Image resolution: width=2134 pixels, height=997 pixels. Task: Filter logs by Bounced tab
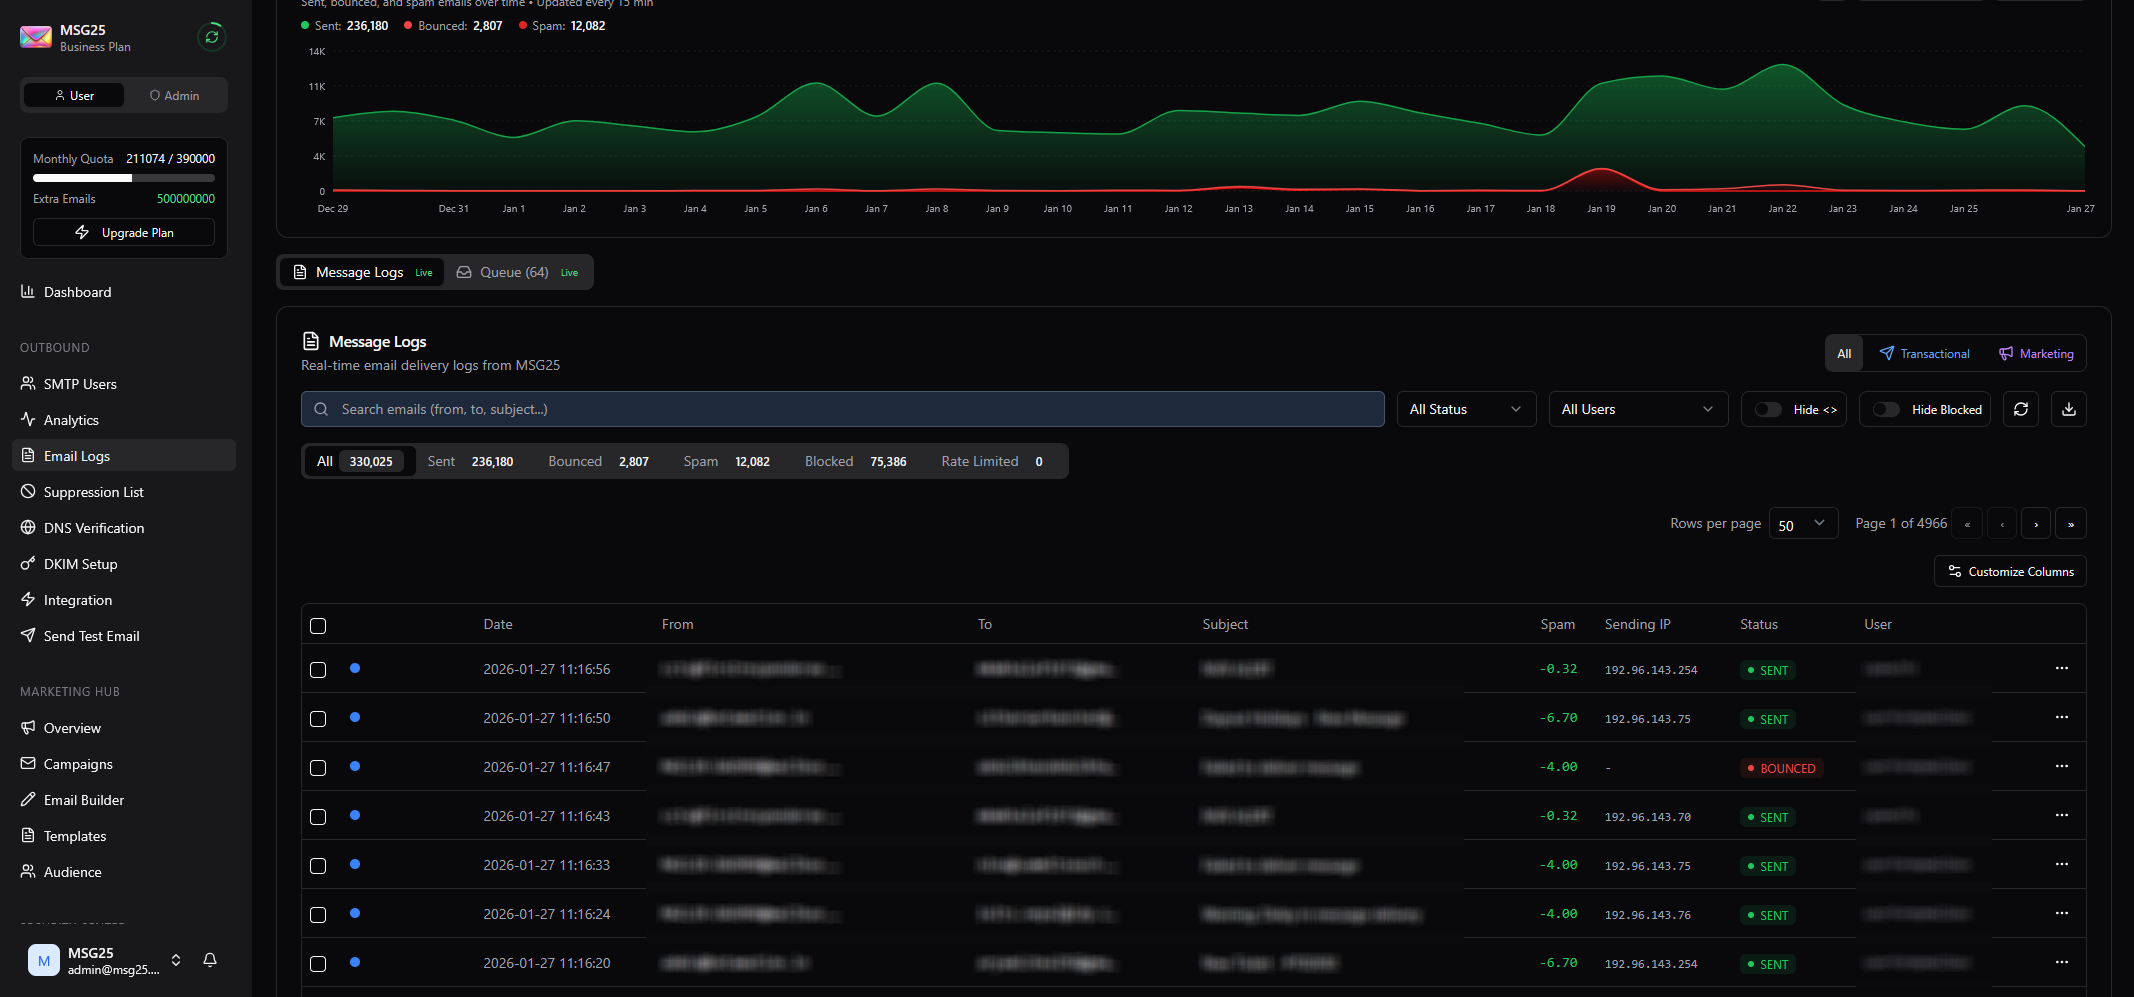pos(598,461)
